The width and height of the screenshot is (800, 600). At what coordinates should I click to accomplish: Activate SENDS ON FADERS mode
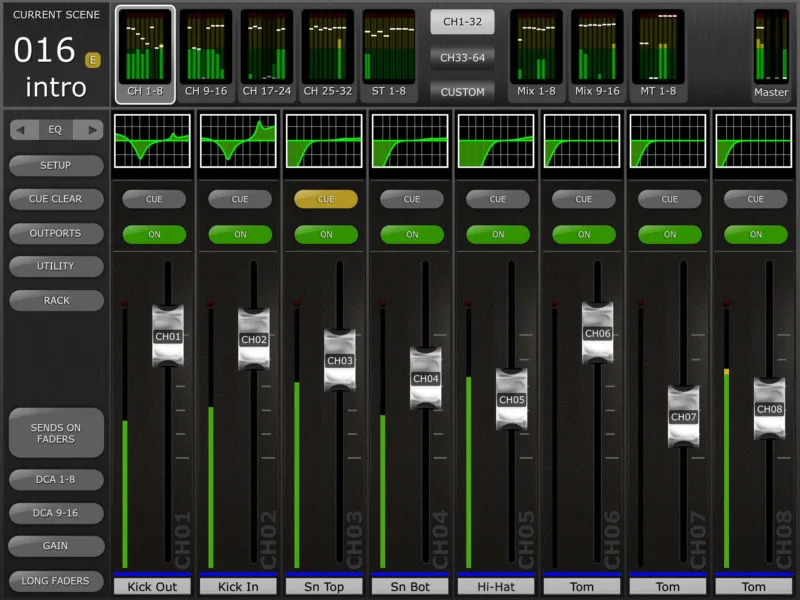pyautogui.click(x=56, y=433)
